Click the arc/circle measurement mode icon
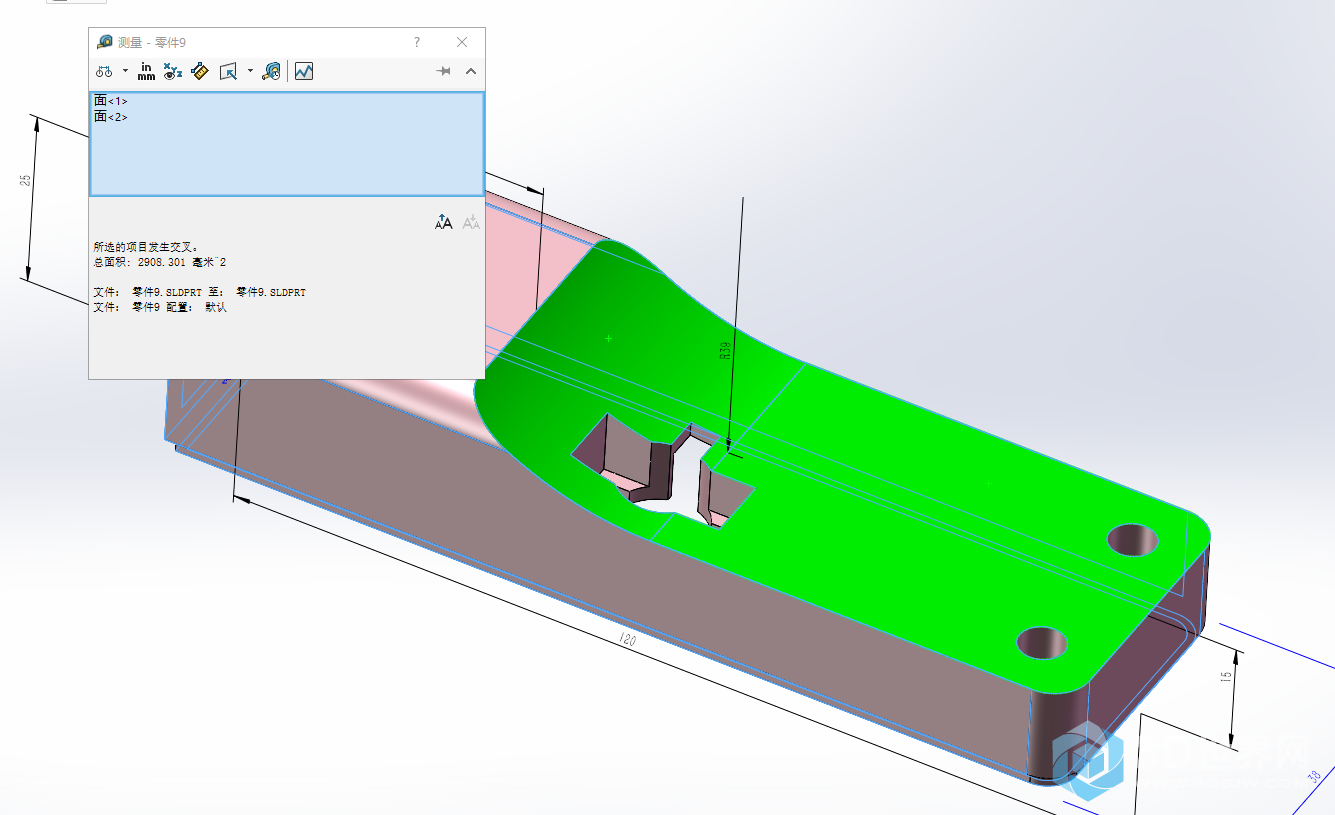1335x815 pixels. 104,71
